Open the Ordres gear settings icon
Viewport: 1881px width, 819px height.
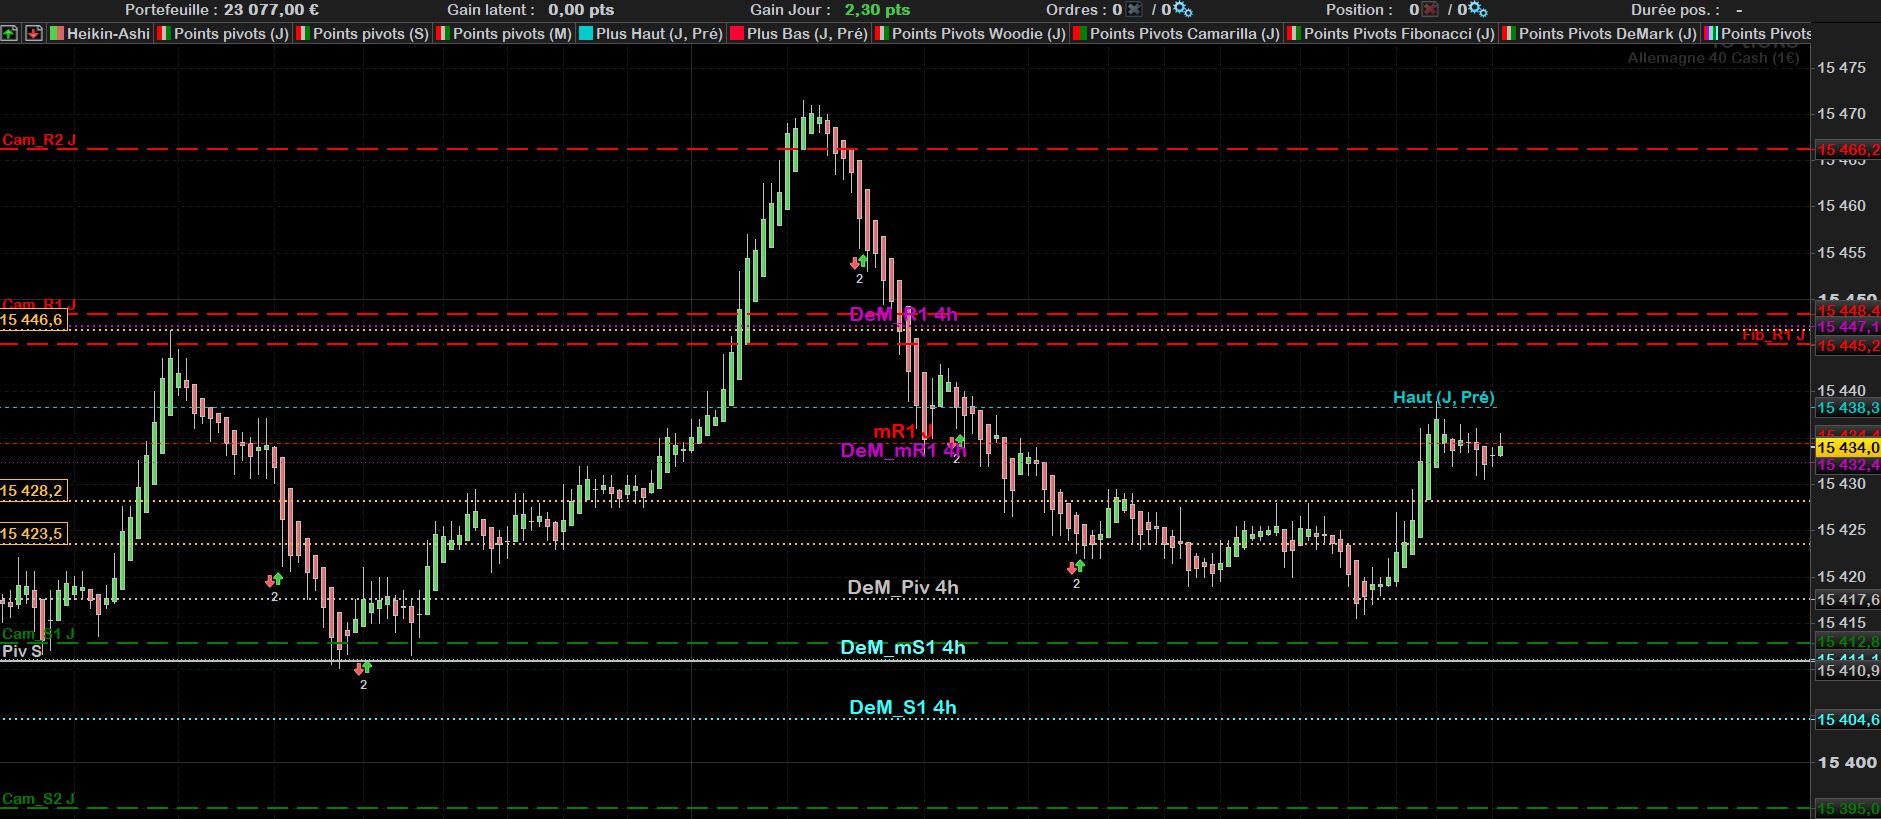1182,10
